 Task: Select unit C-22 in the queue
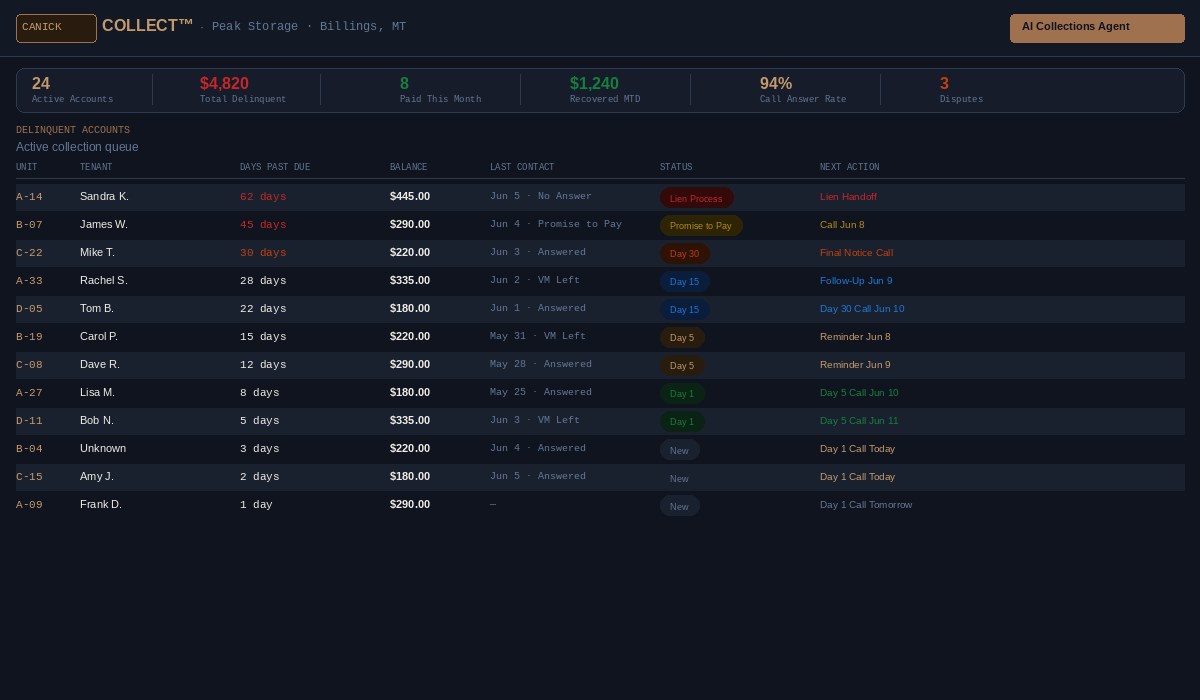pos(29,253)
